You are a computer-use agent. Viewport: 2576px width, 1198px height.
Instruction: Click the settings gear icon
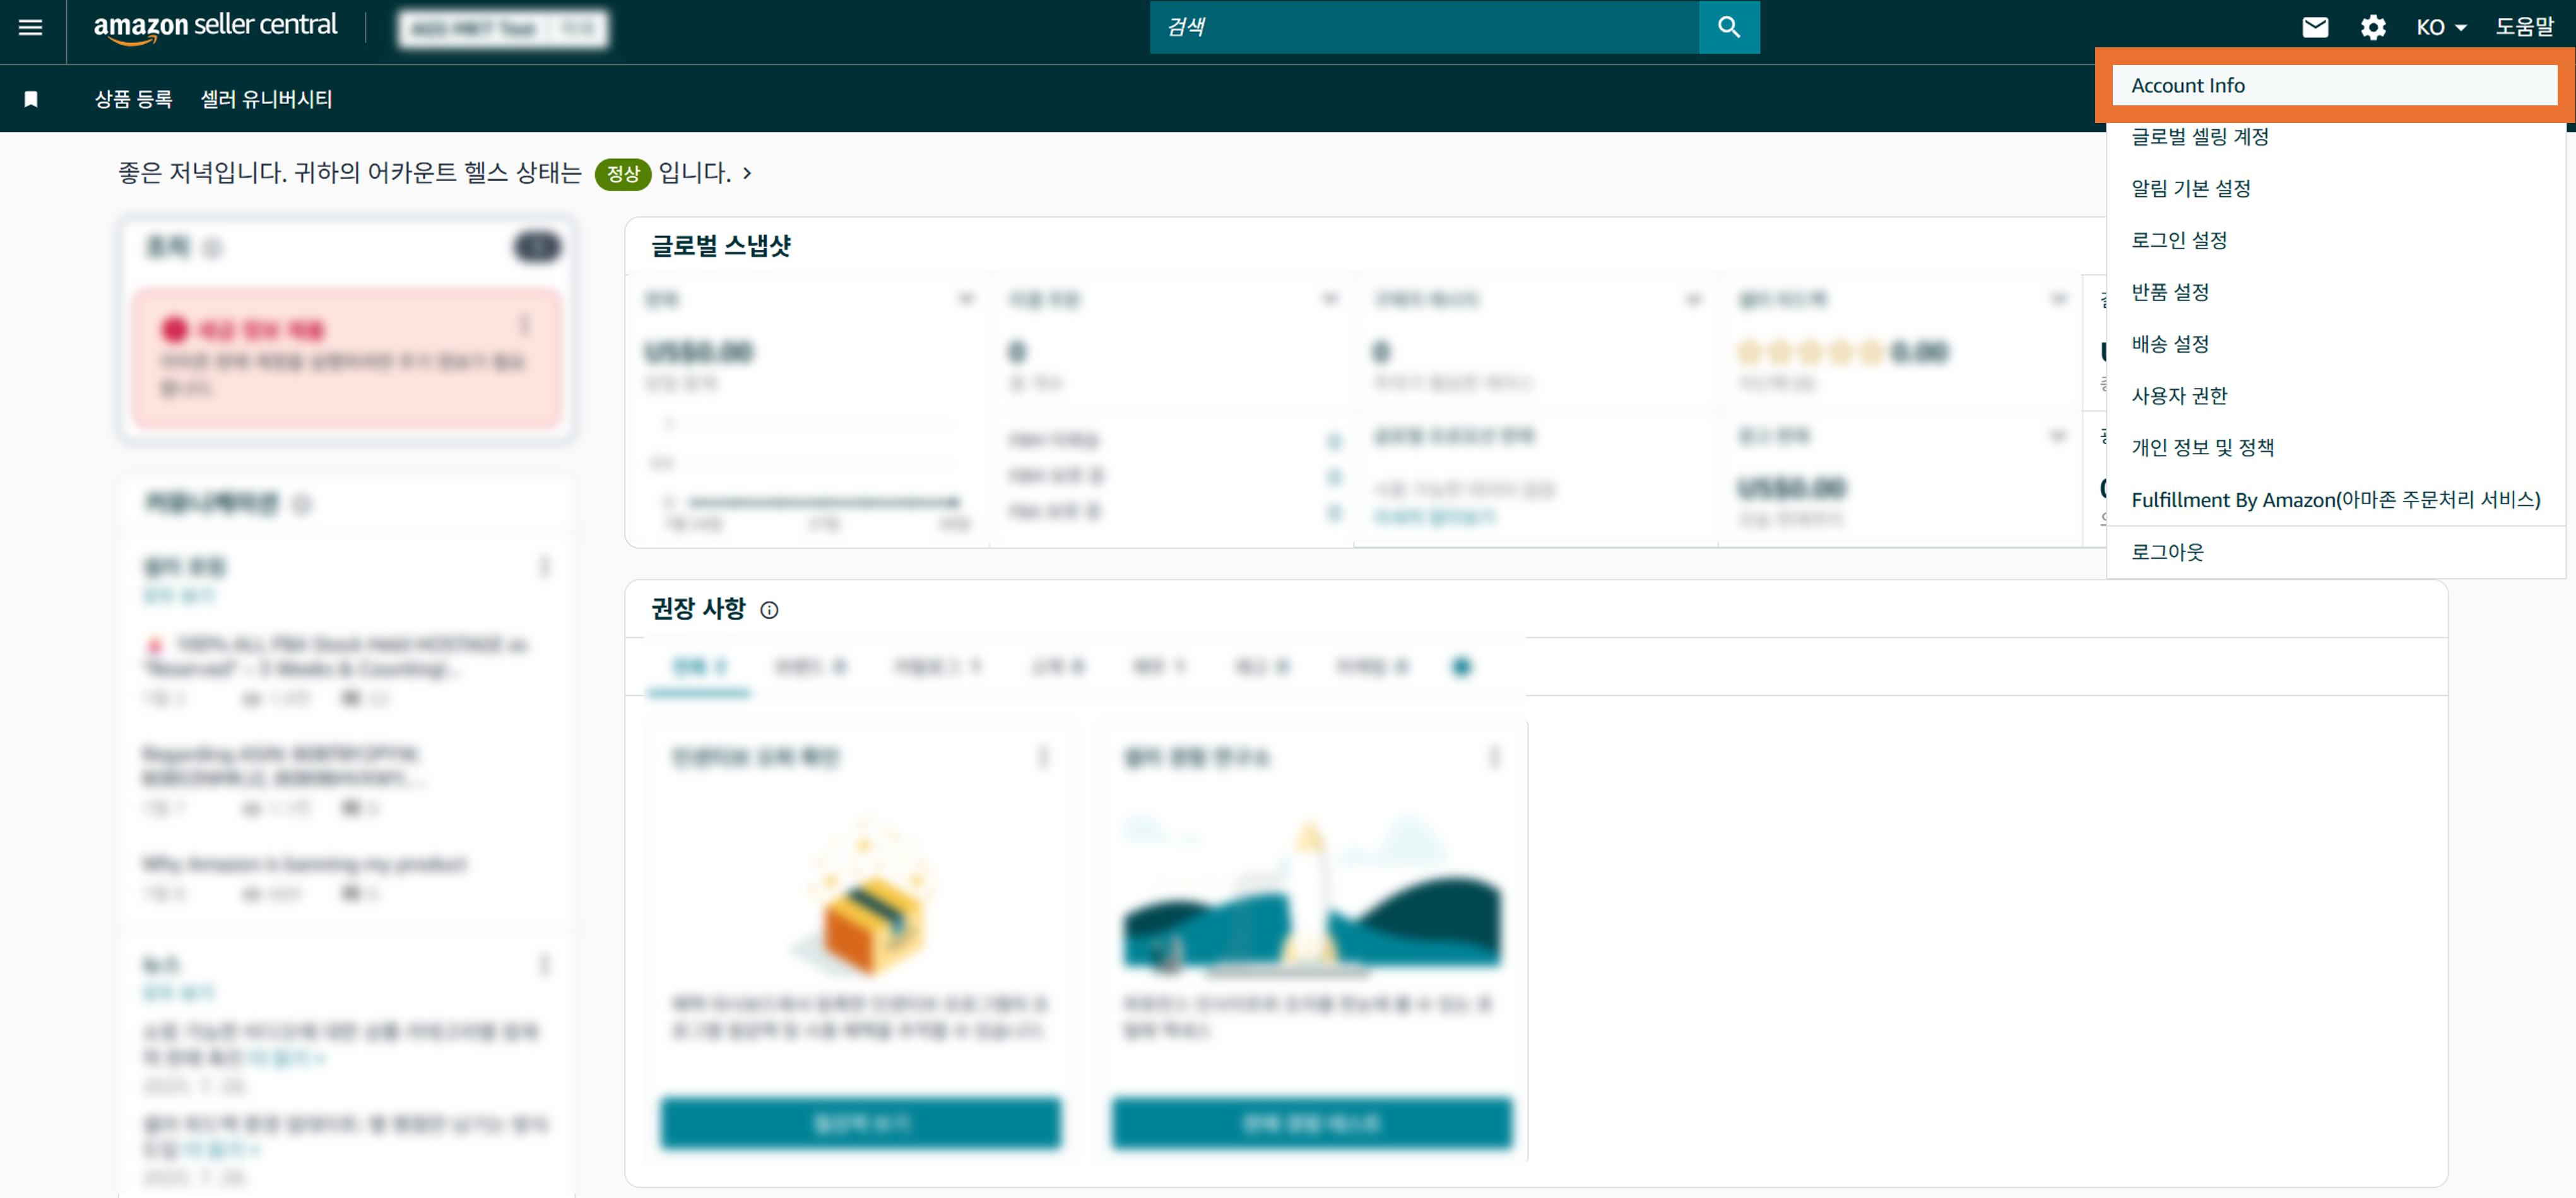pos(2373,27)
